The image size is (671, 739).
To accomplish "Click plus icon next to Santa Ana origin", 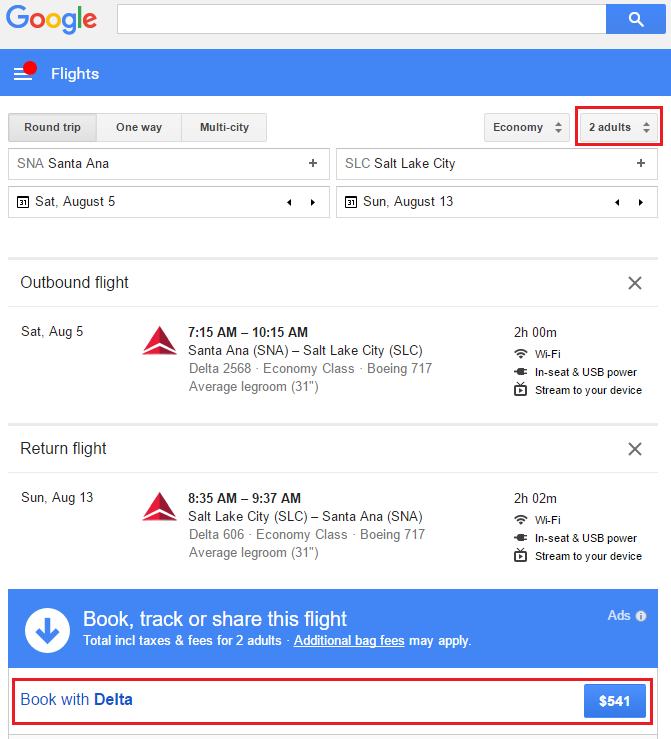I will 313,163.
